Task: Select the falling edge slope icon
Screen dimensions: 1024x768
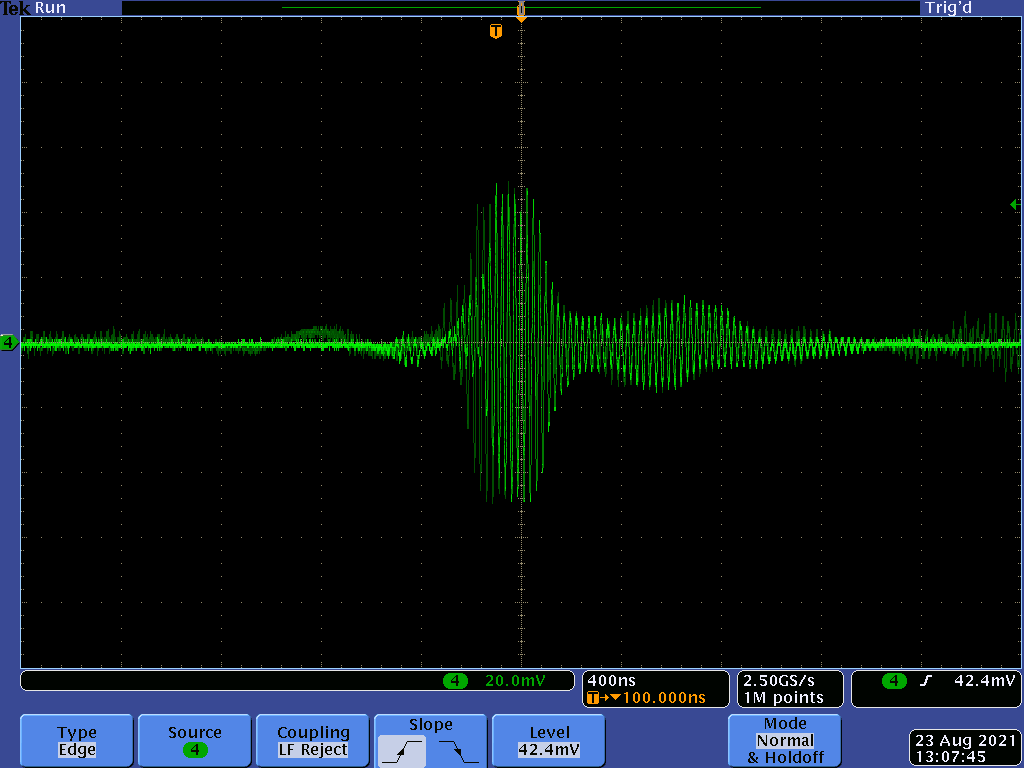Action: 458,749
